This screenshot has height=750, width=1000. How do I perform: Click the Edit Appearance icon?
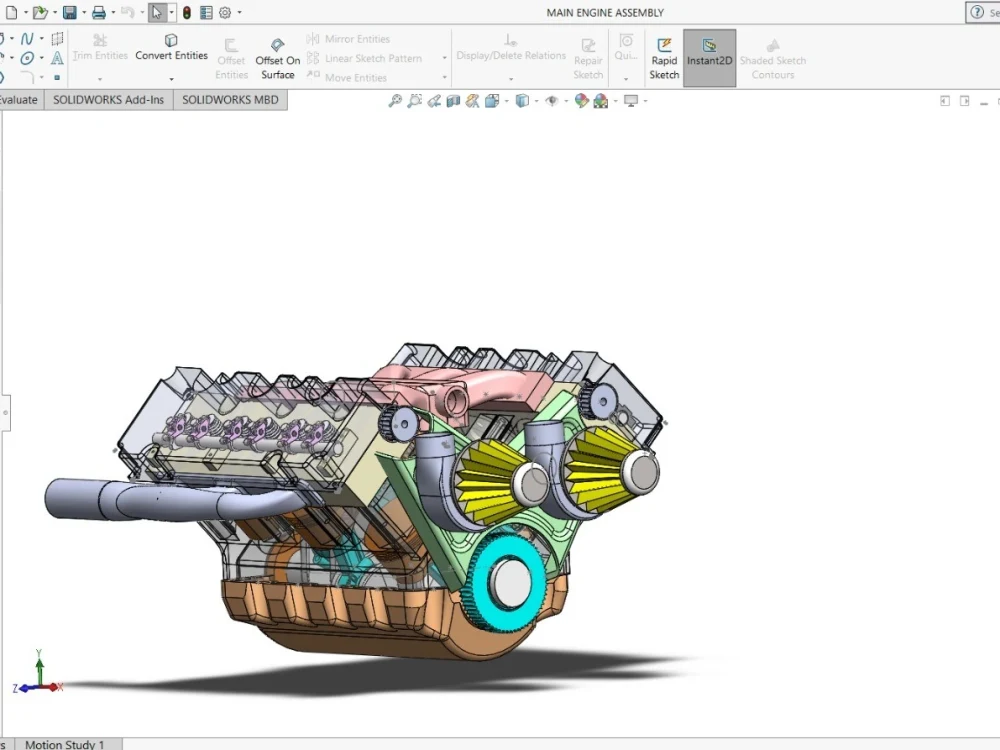581,100
